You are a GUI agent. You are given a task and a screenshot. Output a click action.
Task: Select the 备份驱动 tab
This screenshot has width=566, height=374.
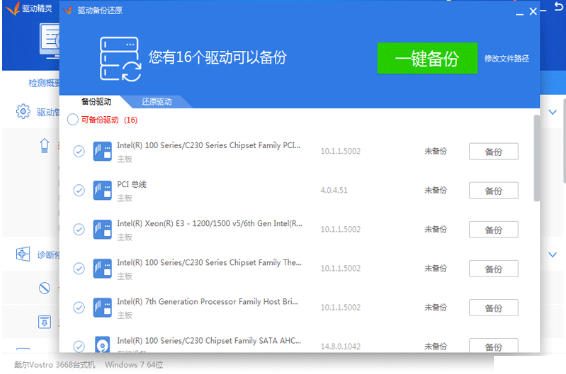pyautogui.click(x=96, y=101)
